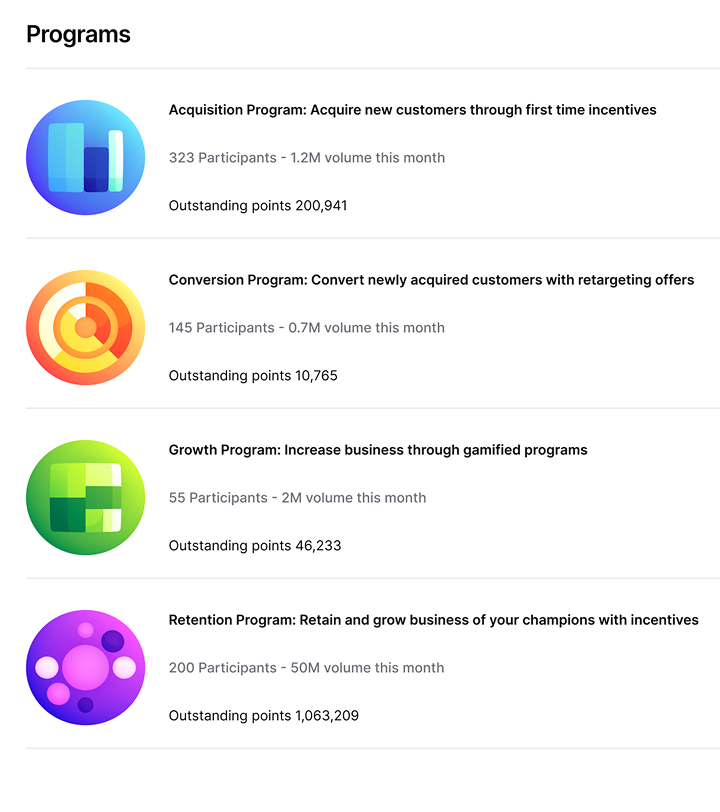The image size is (720, 812).
Task: Select the 145 Participants stats line
Action: pos(307,327)
